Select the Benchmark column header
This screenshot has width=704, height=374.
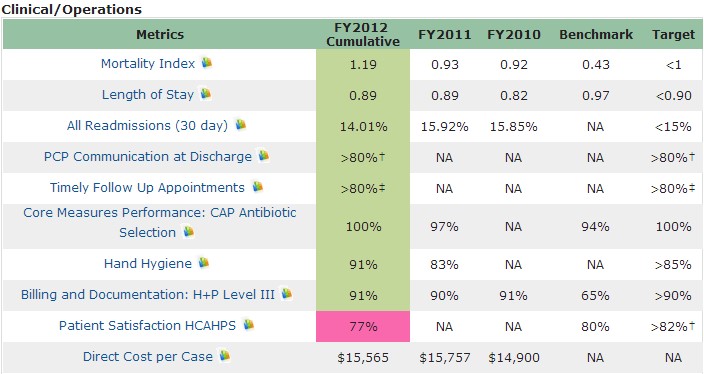pos(596,35)
